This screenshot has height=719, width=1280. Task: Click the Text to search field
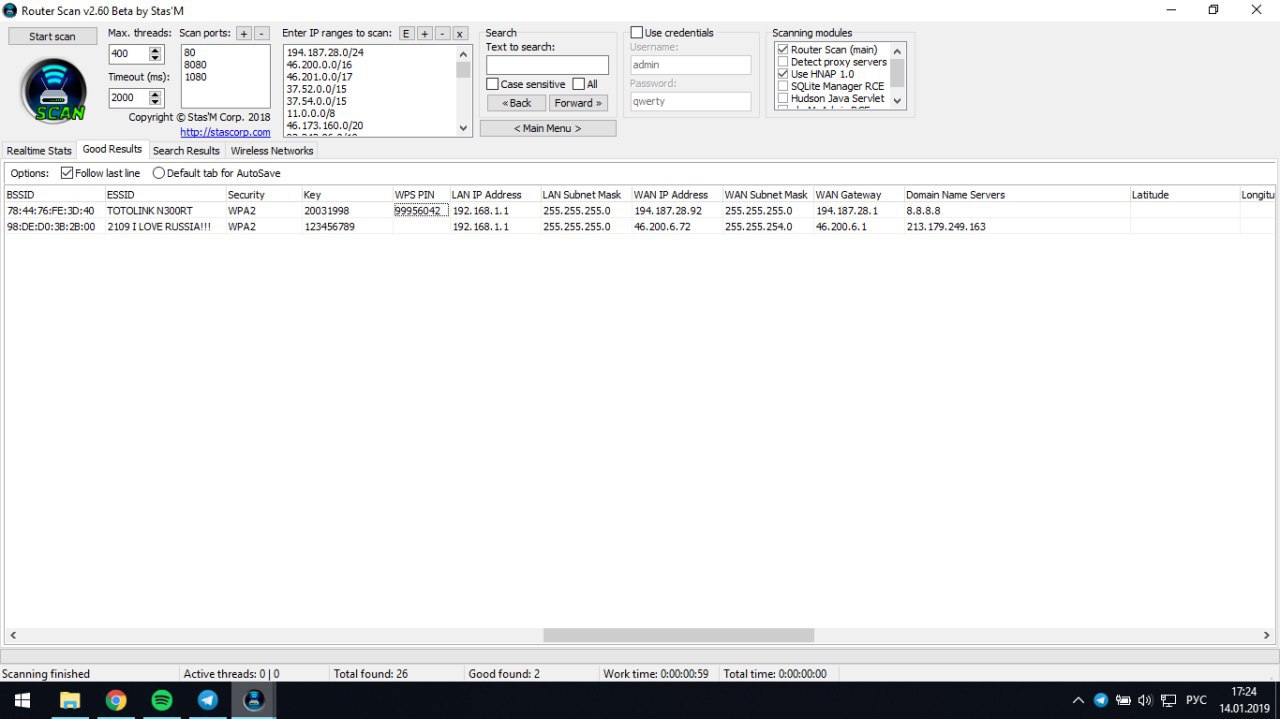pyautogui.click(x=547, y=65)
